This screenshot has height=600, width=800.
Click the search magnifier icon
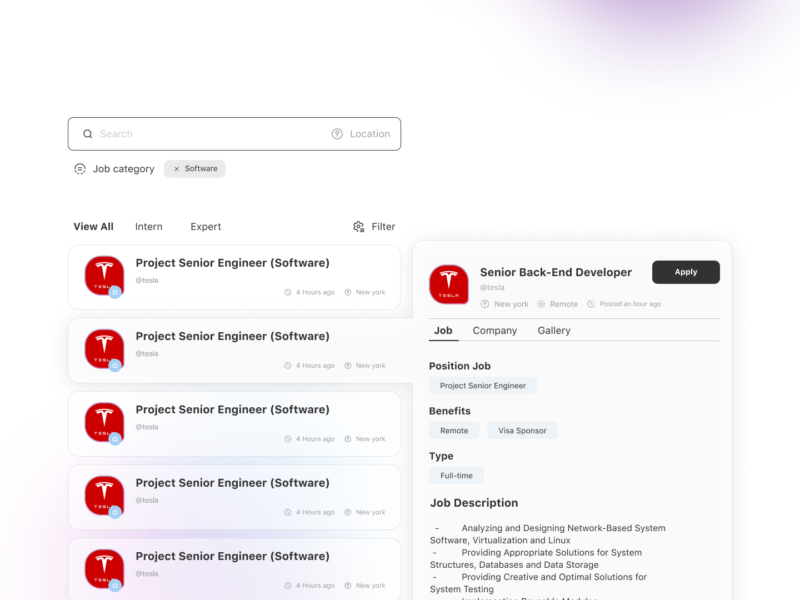tap(88, 134)
